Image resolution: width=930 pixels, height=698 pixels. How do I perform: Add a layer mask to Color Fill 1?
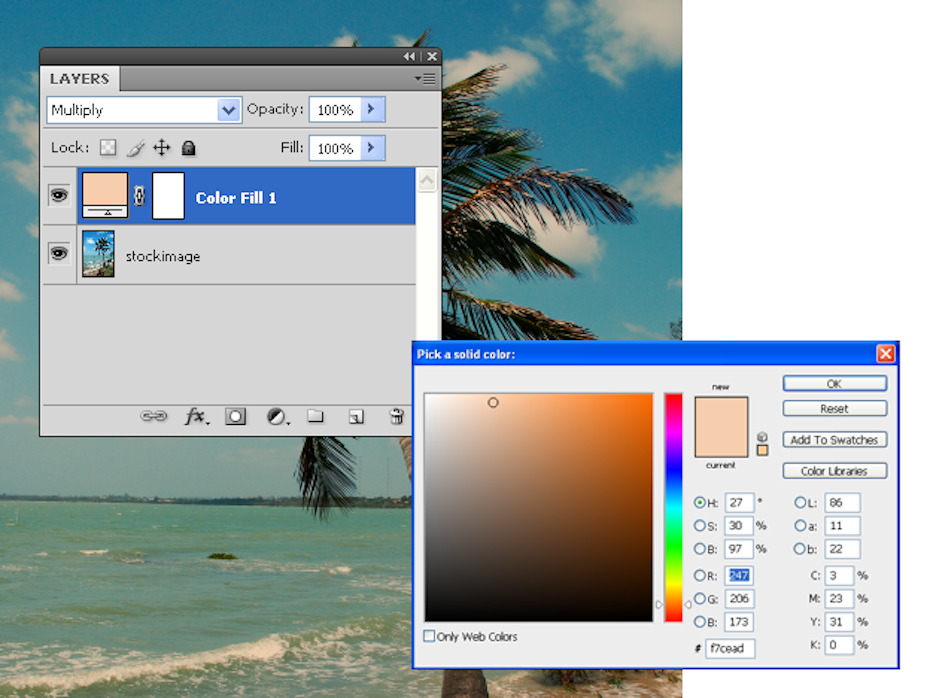(236, 417)
